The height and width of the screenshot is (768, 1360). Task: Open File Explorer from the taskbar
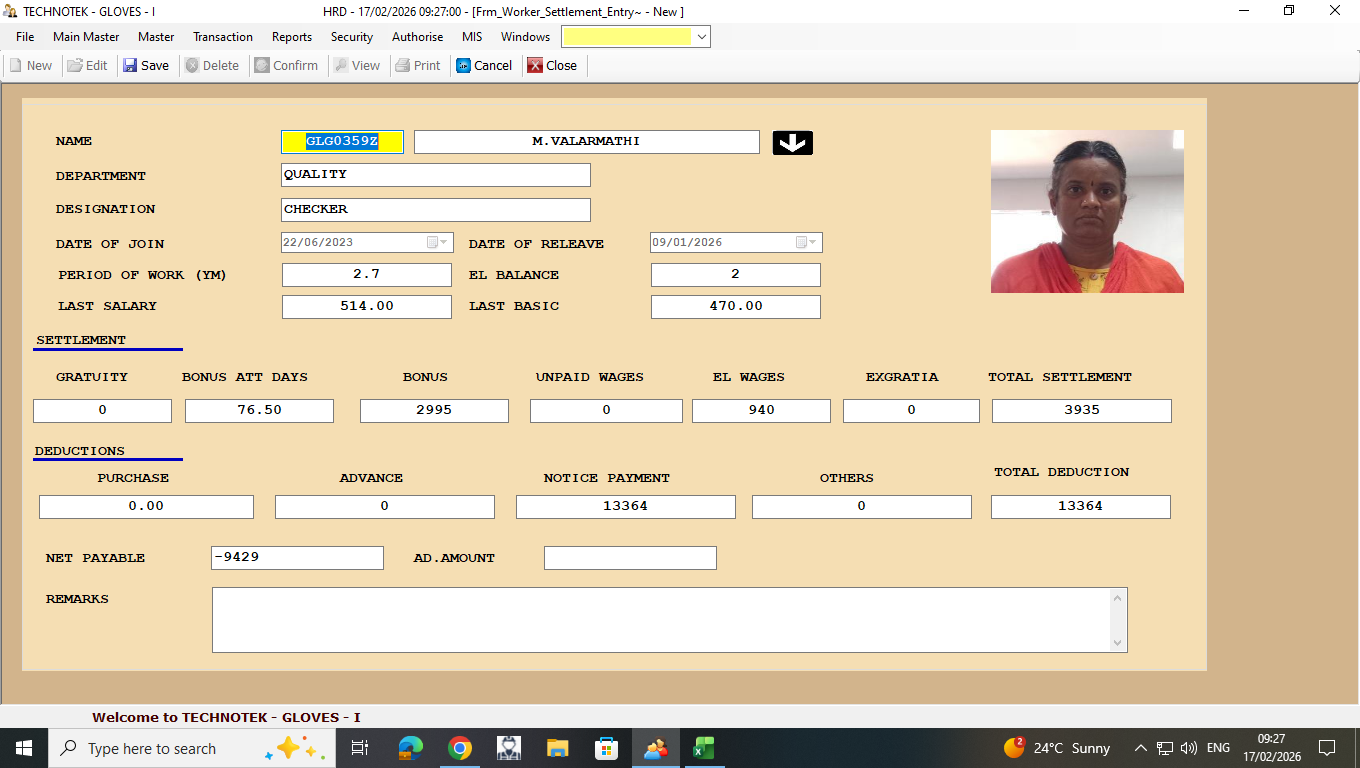click(558, 748)
